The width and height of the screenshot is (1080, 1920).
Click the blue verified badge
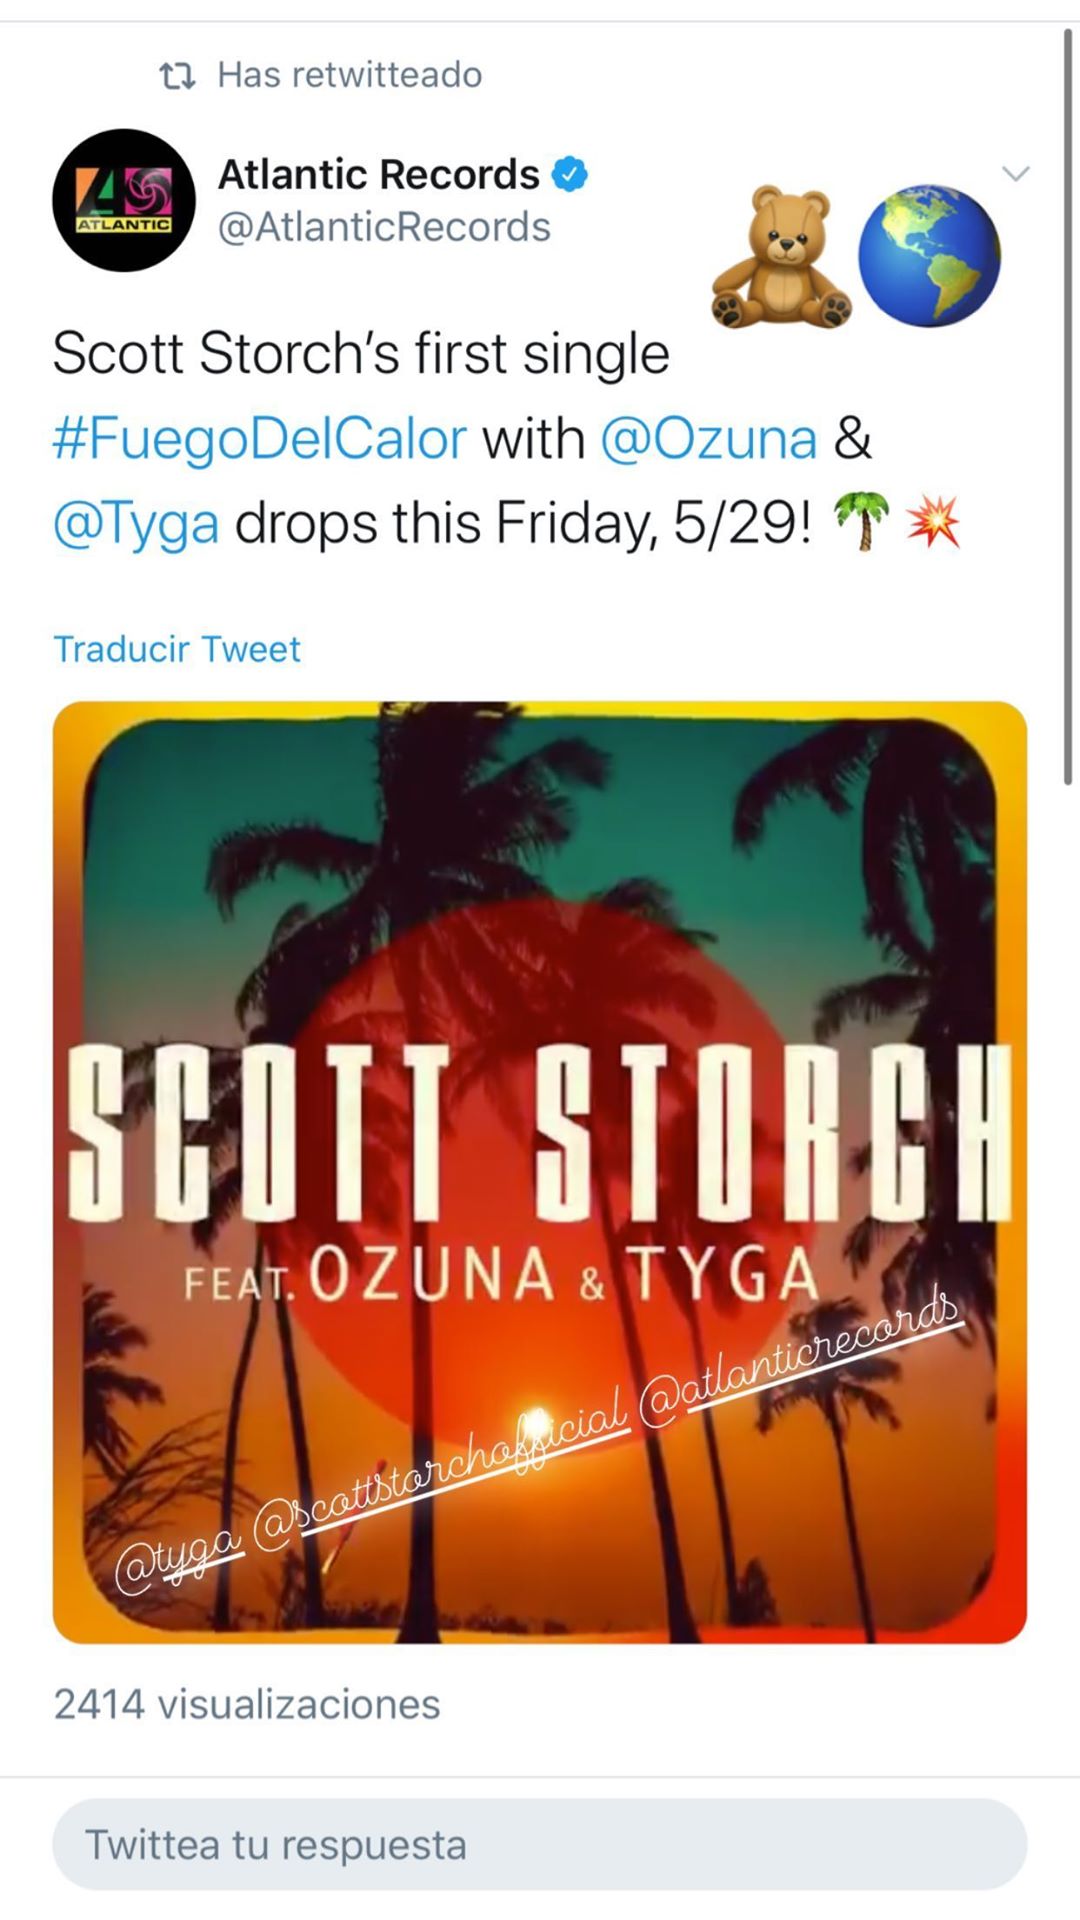click(x=570, y=175)
